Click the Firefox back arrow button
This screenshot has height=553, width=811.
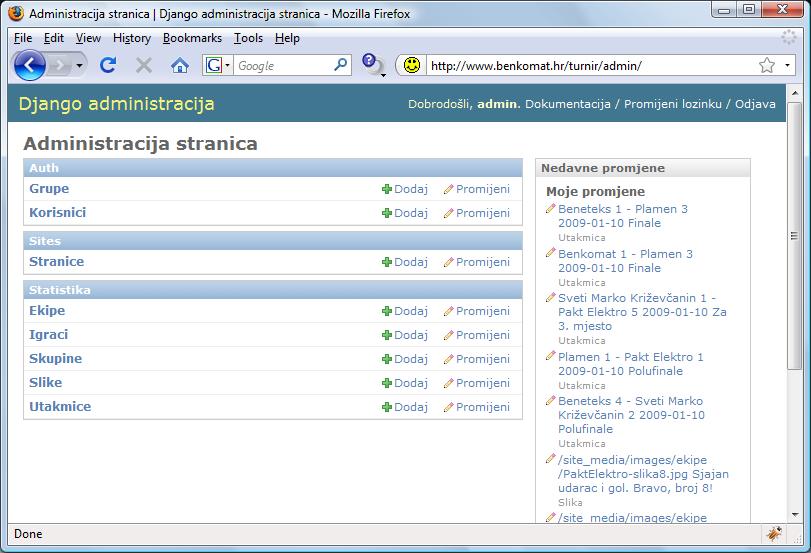pos(29,65)
